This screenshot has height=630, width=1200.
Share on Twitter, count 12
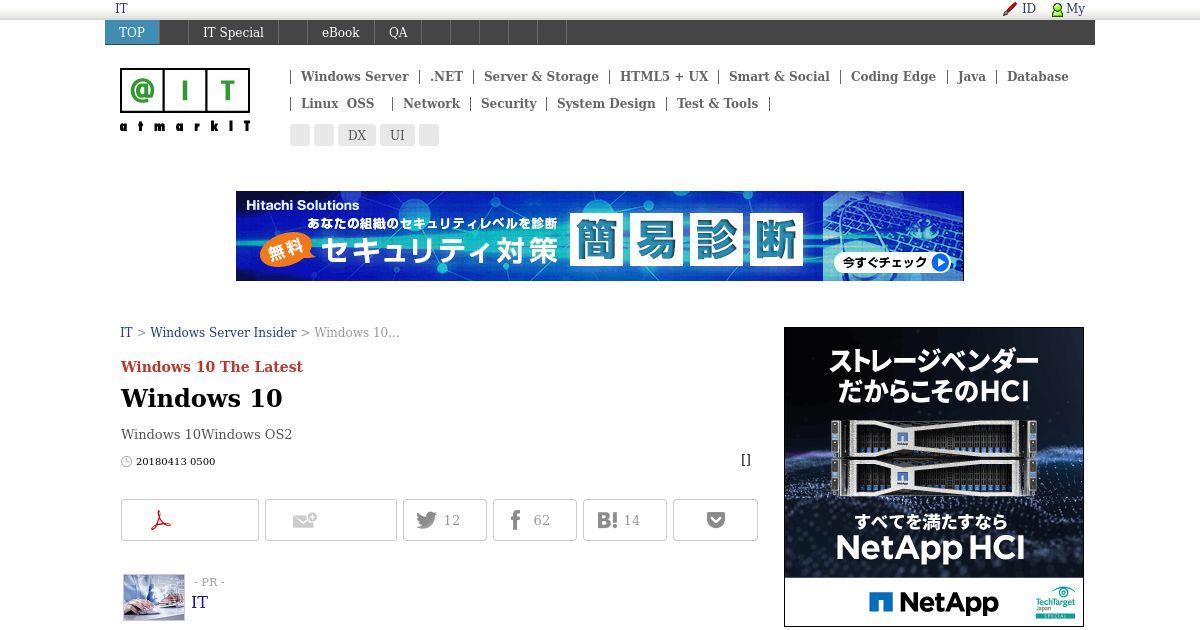click(445, 520)
